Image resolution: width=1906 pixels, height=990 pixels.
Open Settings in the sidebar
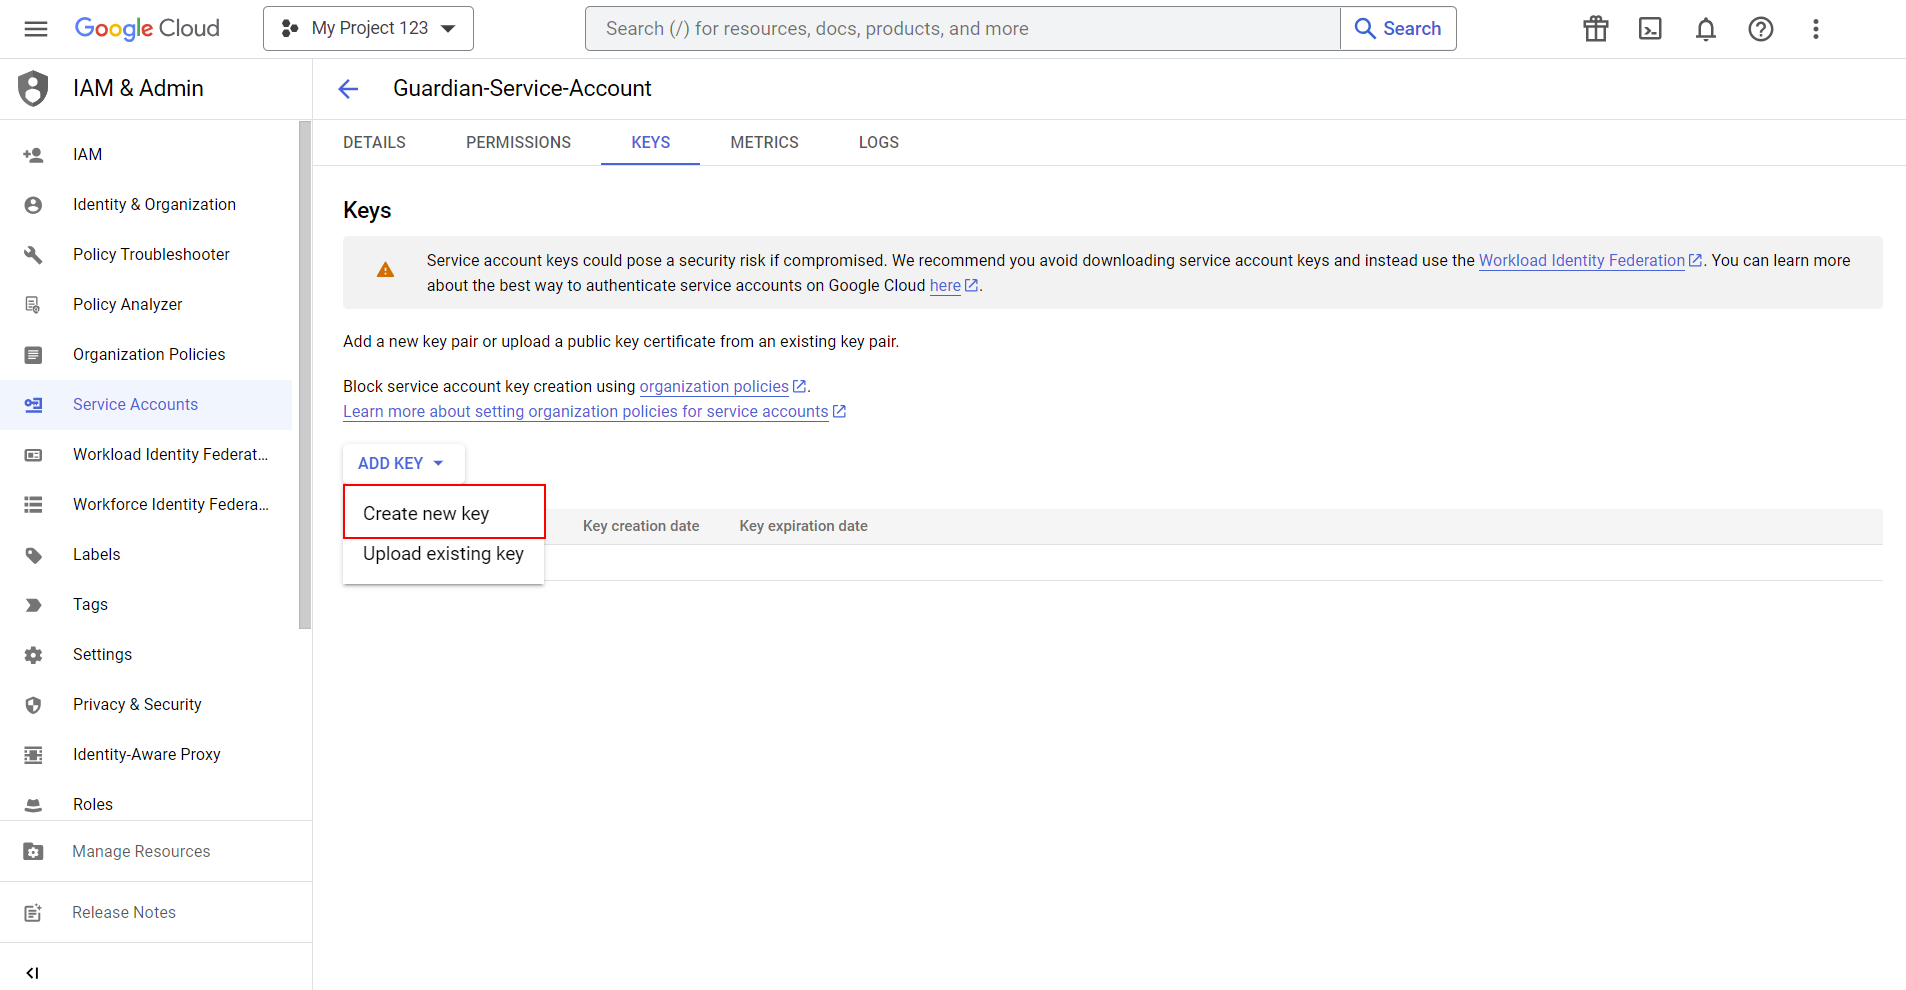click(x=146, y=655)
